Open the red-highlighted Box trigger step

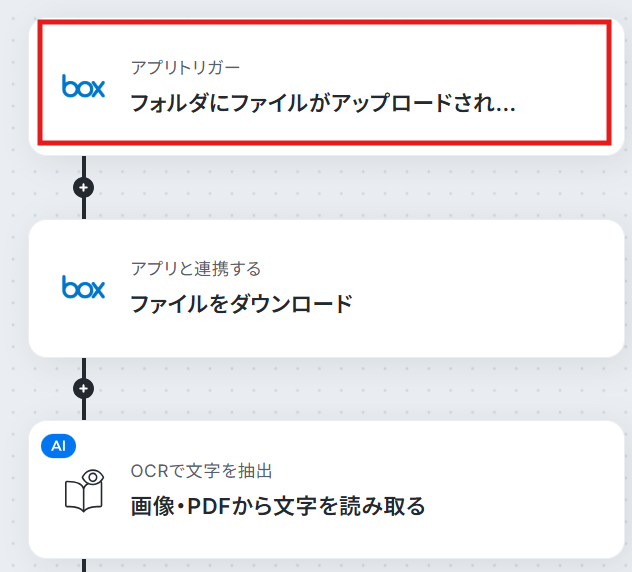coord(324,82)
